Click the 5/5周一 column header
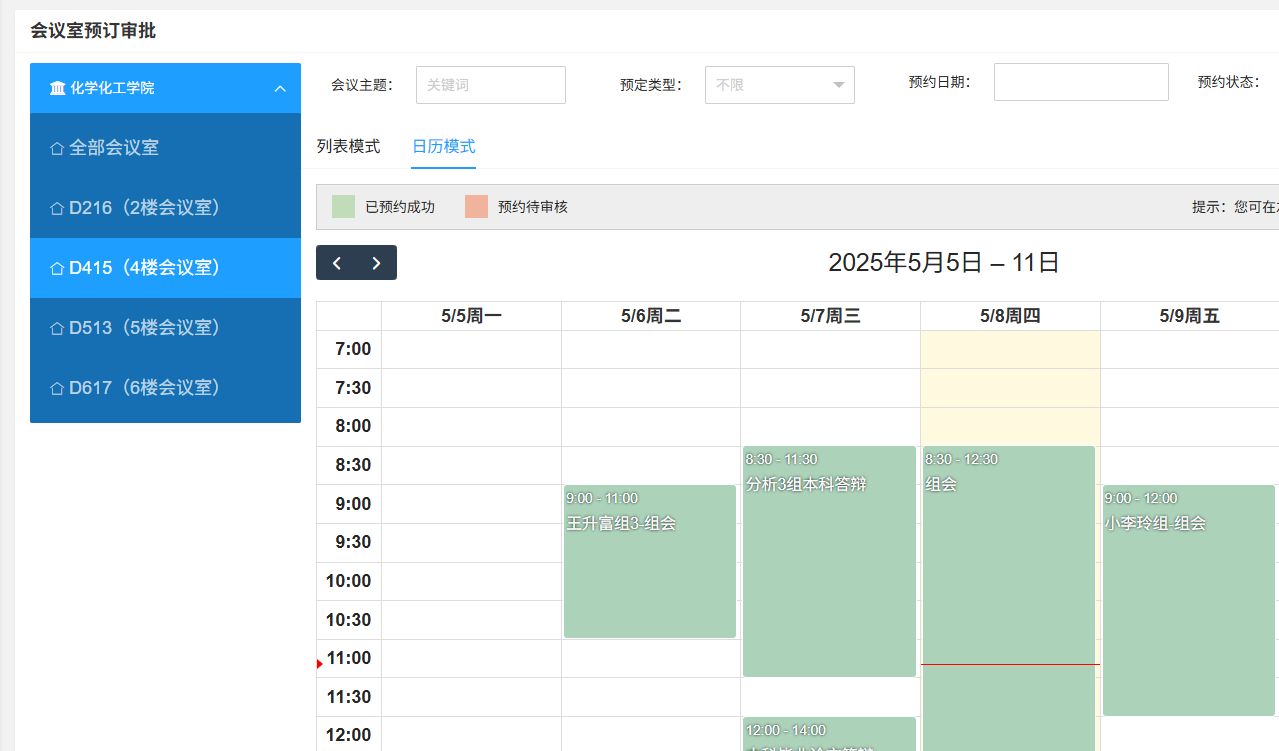 pyautogui.click(x=471, y=316)
